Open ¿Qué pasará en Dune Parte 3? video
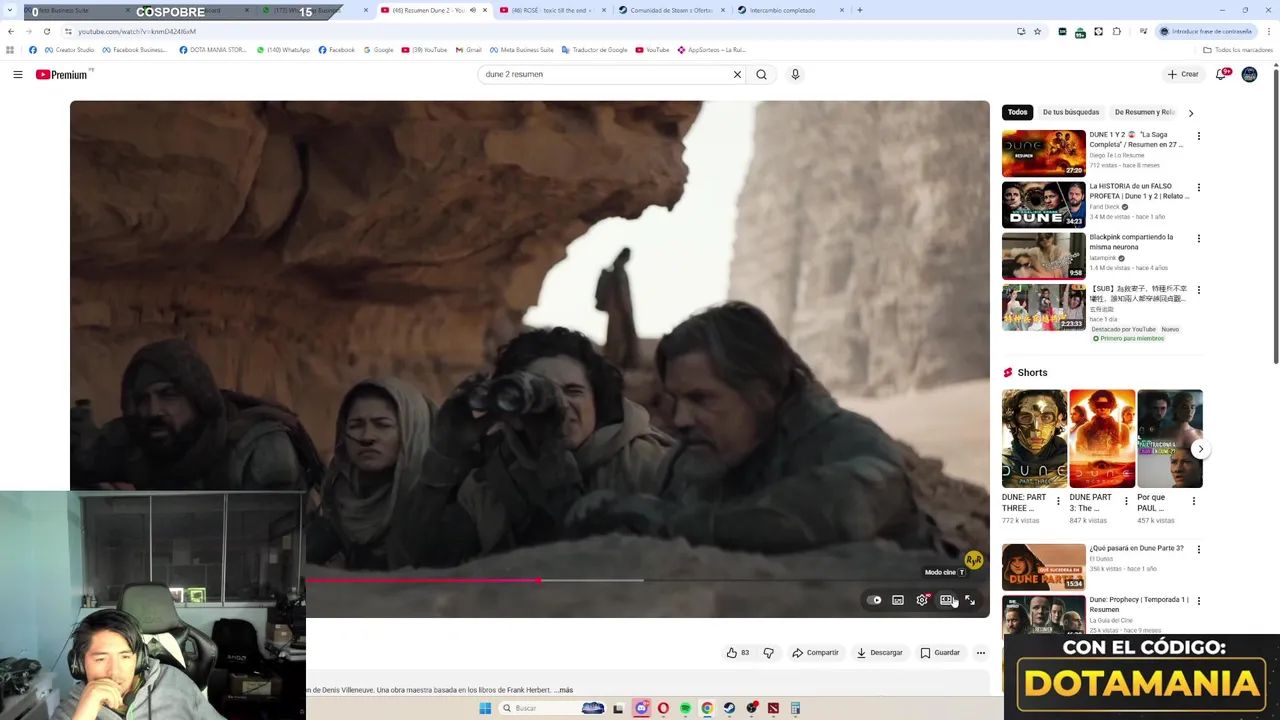Screen dimensions: 1280x720 [1043, 567]
